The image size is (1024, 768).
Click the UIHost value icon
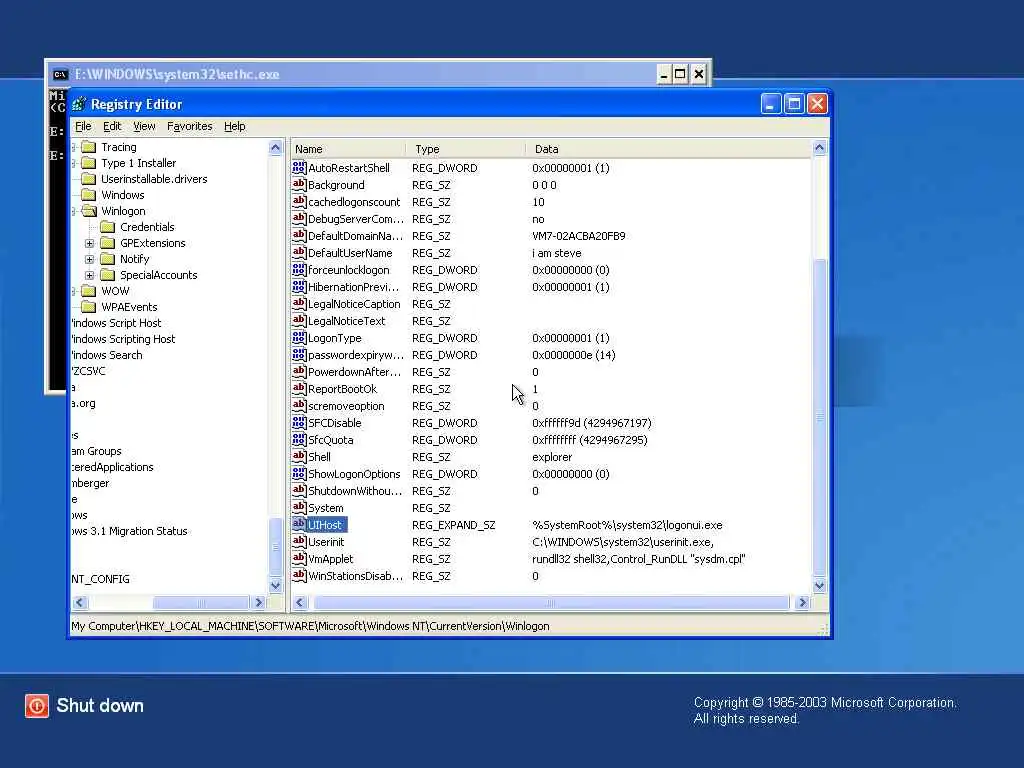tap(298, 524)
